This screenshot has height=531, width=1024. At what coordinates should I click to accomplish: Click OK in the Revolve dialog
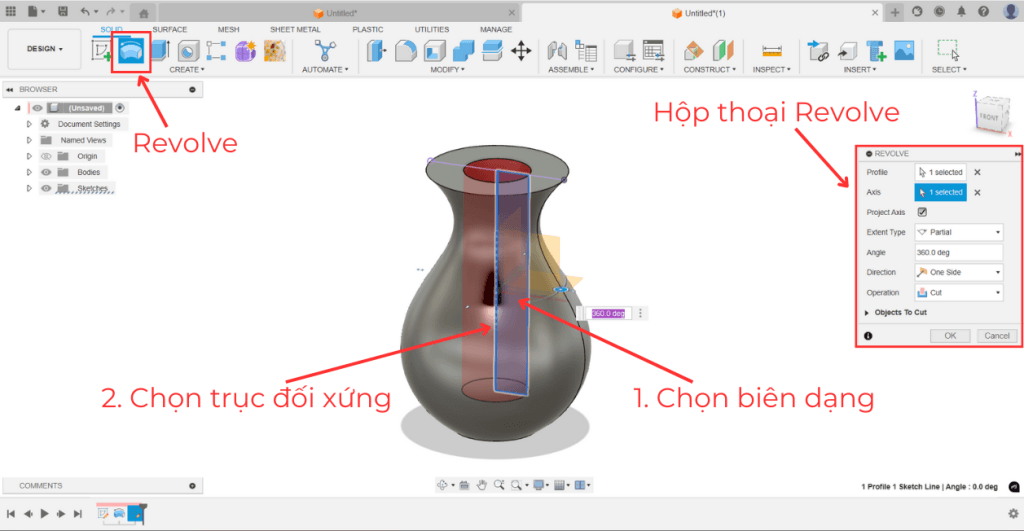[x=950, y=336]
